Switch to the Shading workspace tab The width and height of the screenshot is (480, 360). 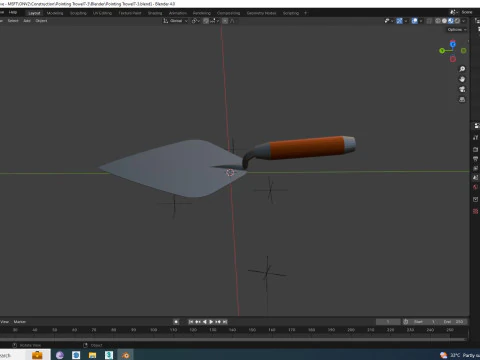pyautogui.click(x=155, y=13)
